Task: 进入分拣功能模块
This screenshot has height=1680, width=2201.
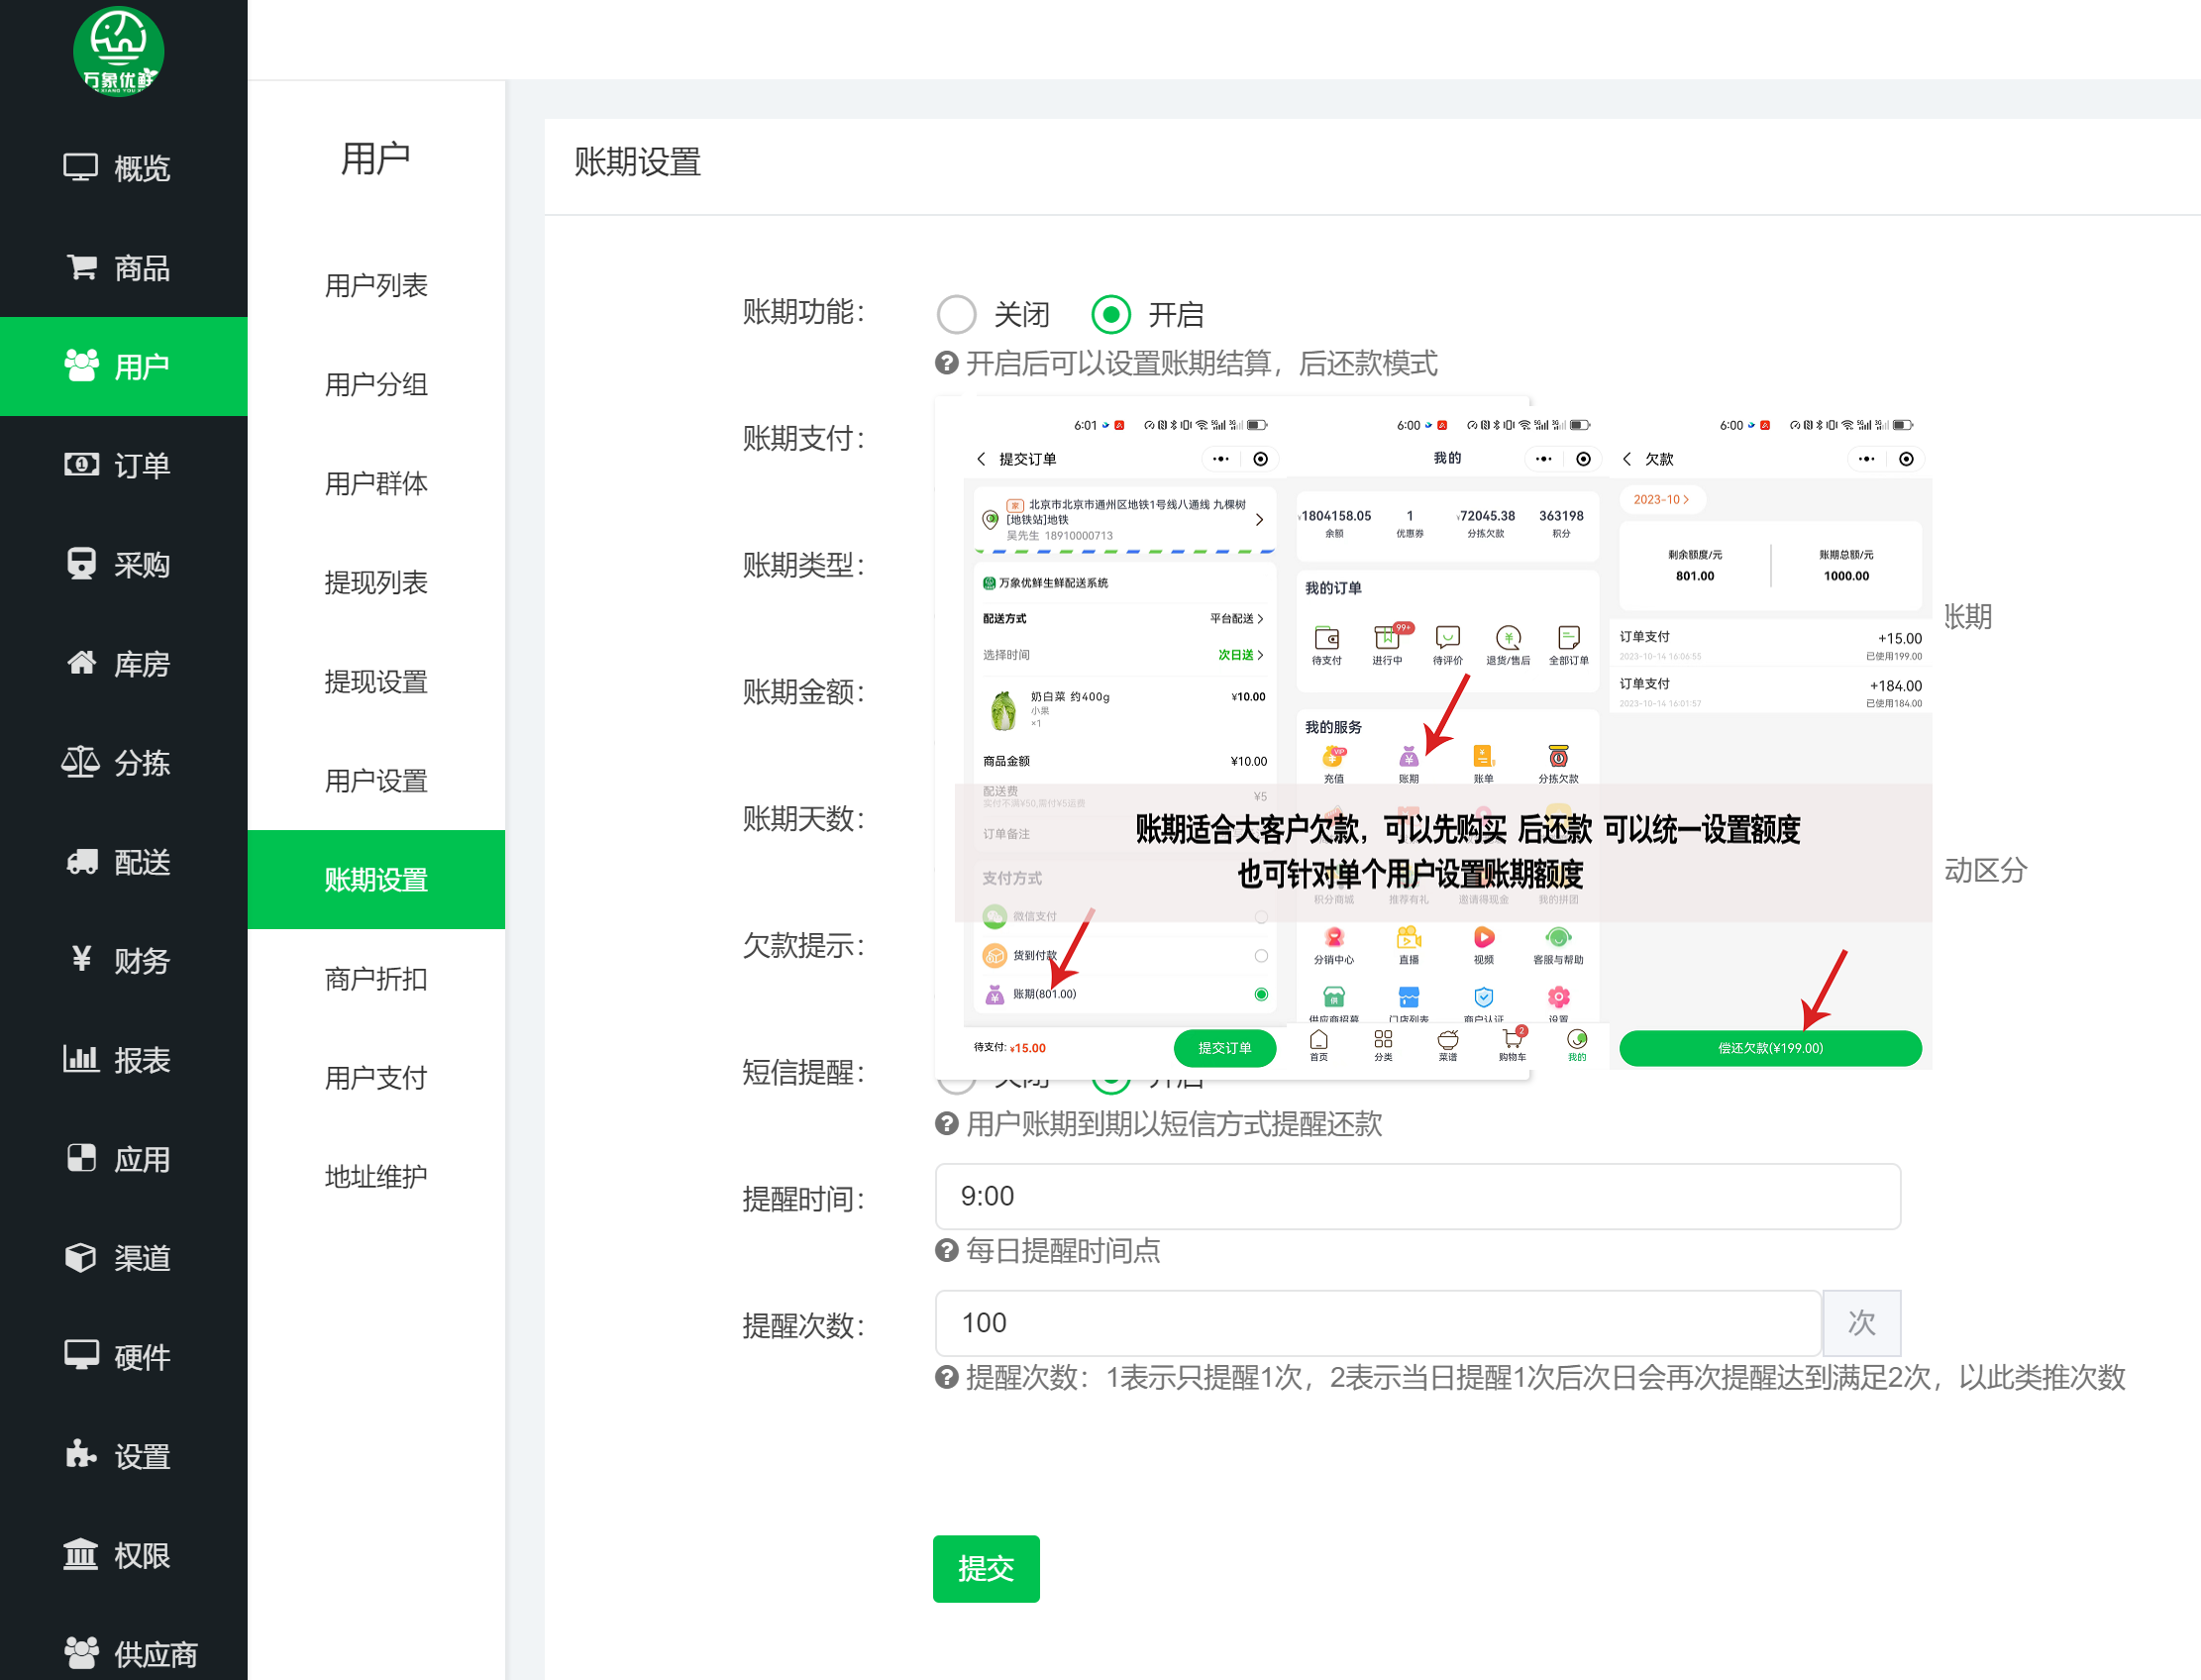Action: [122, 763]
